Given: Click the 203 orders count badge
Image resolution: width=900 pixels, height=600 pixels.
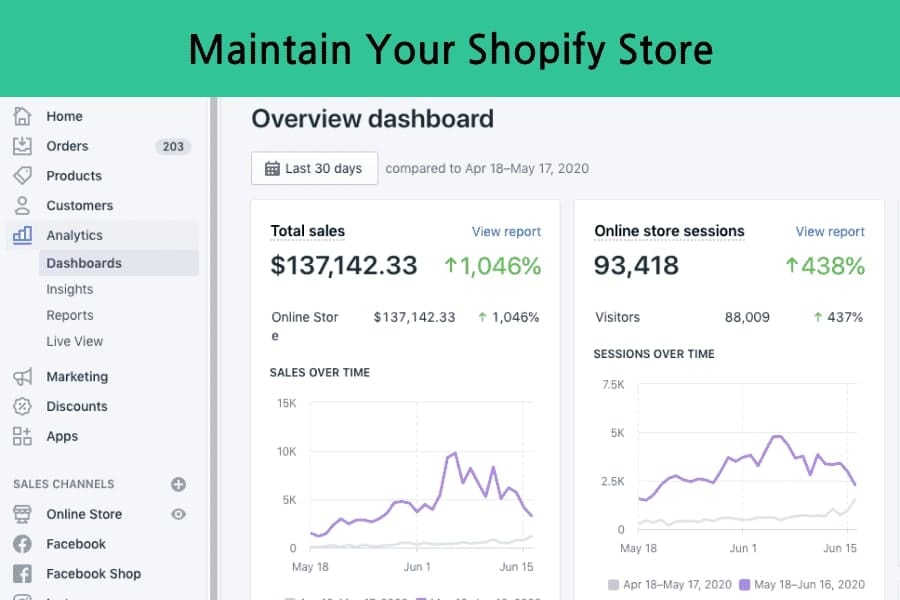Looking at the screenshot, I should click(173, 146).
